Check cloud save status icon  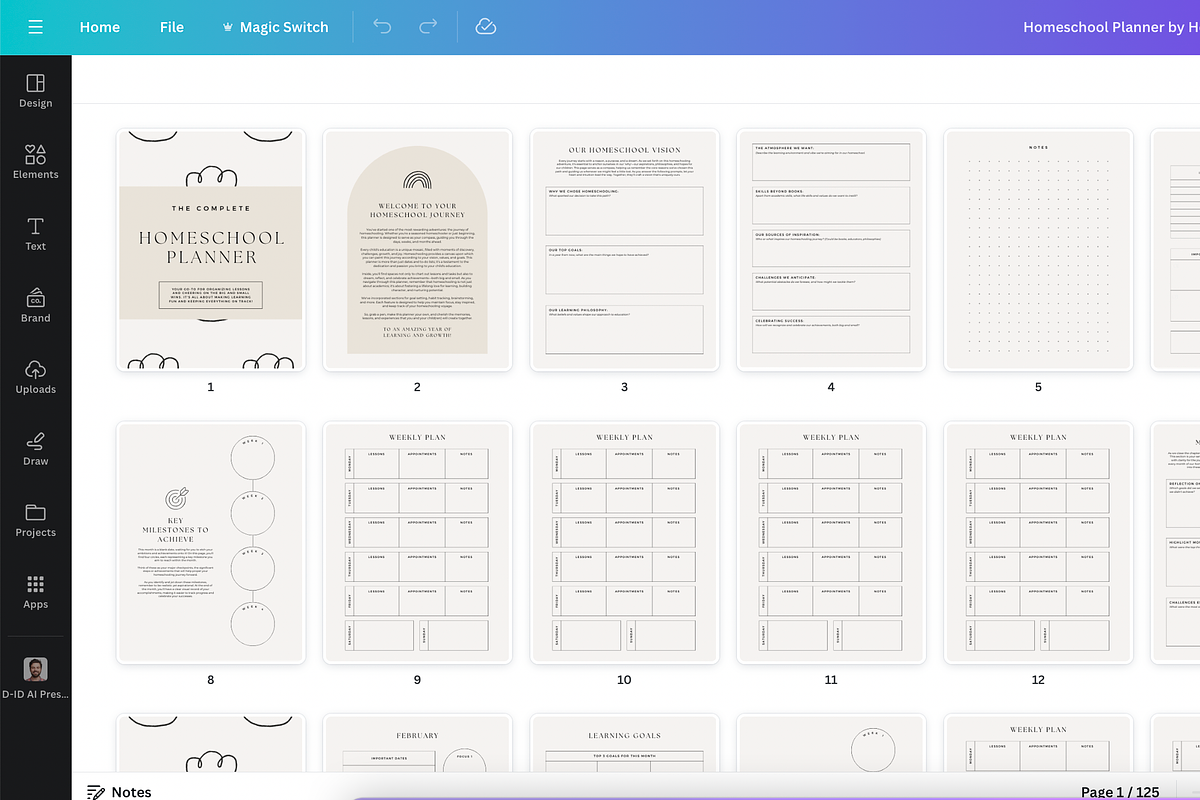(x=486, y=27)
